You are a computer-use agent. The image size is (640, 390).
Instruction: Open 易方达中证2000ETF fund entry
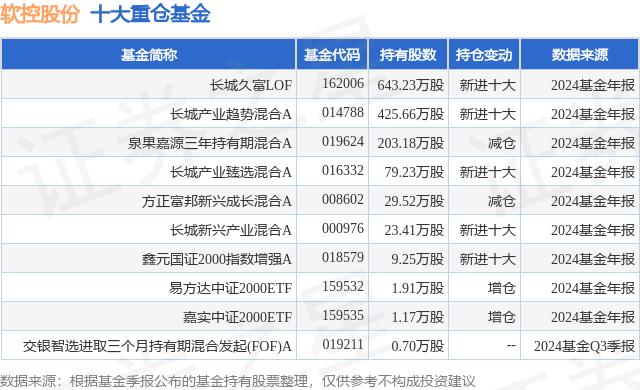coord(231,288)
